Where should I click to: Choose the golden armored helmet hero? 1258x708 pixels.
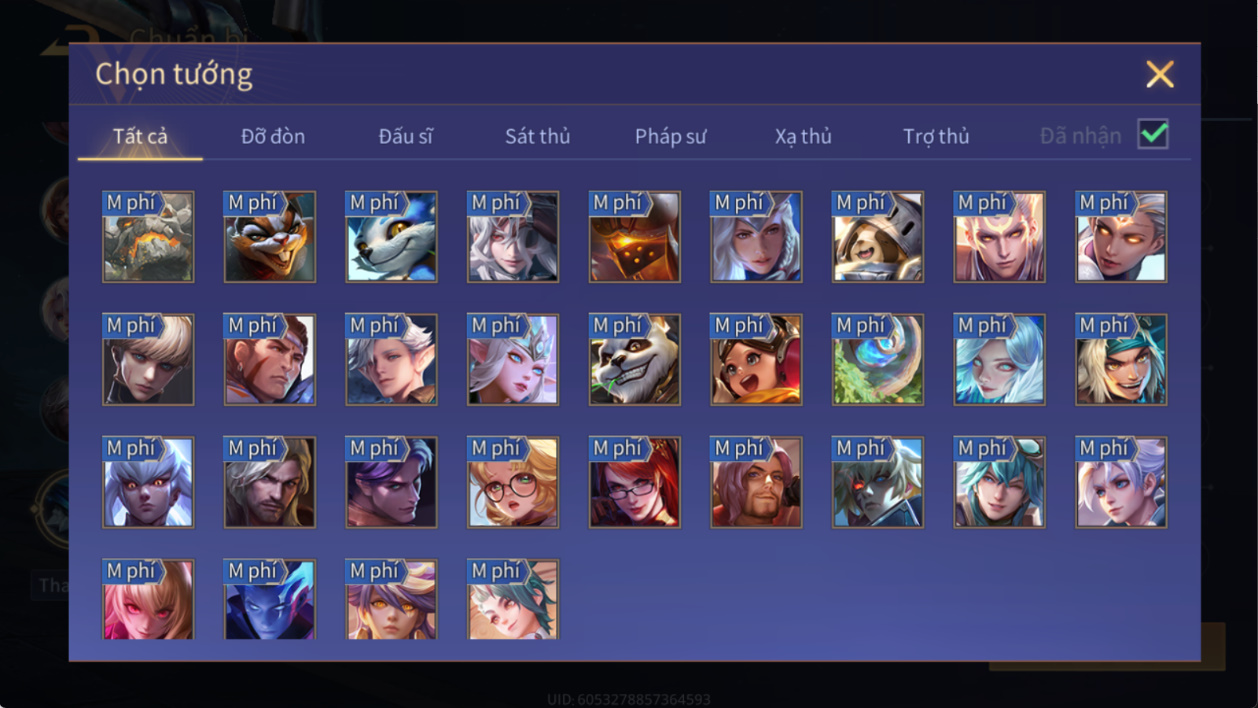click(635, 236)
